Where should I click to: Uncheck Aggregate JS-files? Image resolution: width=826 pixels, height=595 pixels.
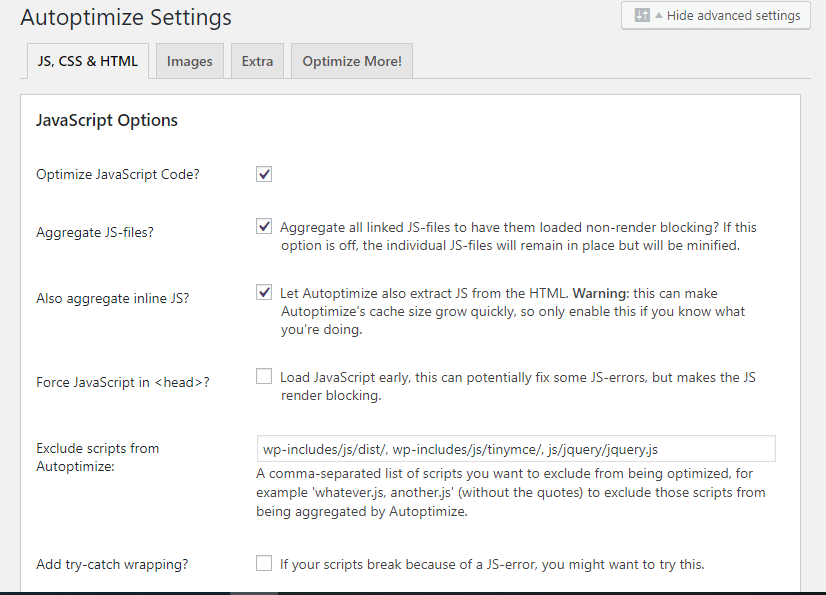point(263,226)
